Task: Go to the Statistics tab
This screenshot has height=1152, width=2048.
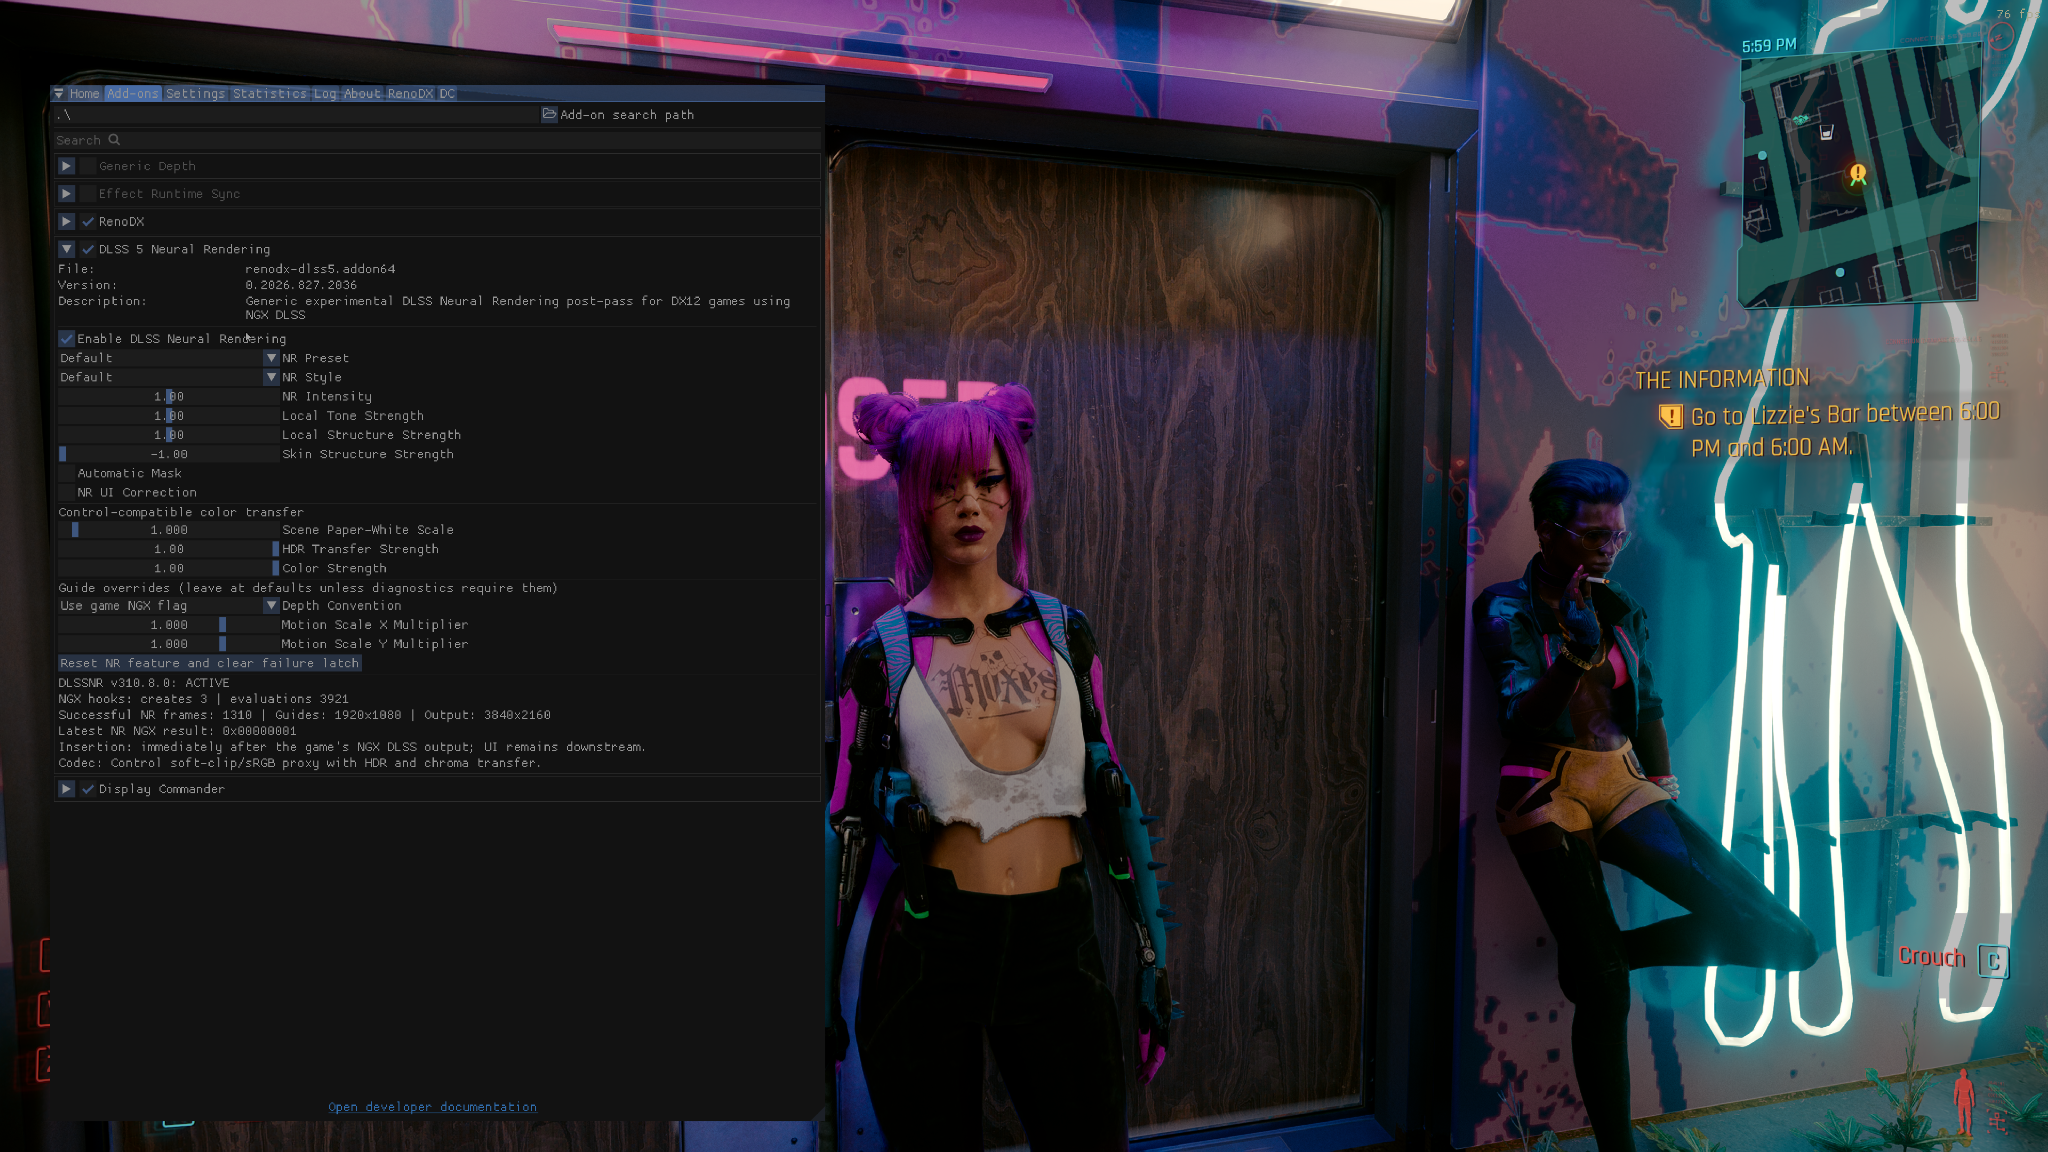Action: pyautogui.click(x=270, y=94)
